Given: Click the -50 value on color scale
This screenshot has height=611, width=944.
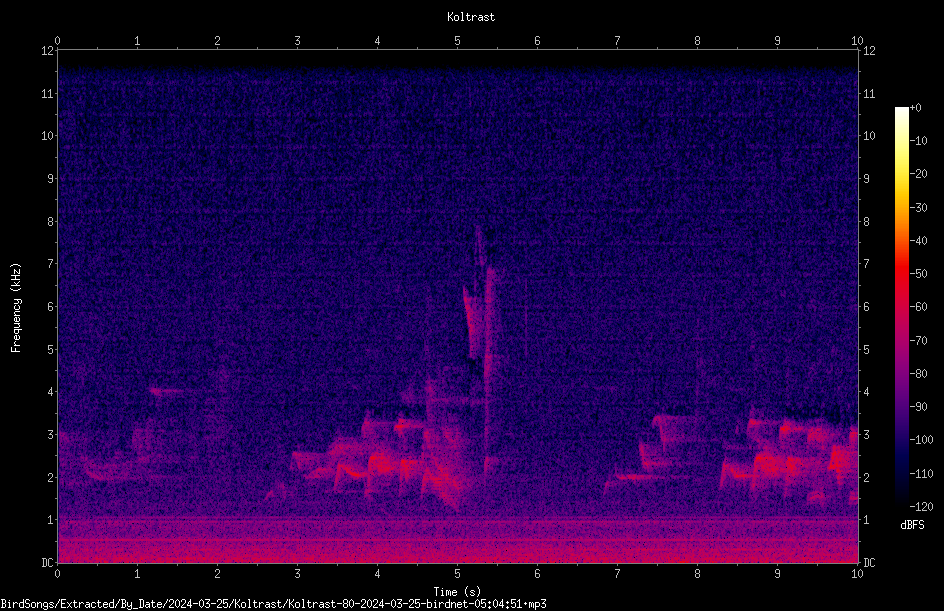Looking at the screenshot, I should click(x=919, y=274).
